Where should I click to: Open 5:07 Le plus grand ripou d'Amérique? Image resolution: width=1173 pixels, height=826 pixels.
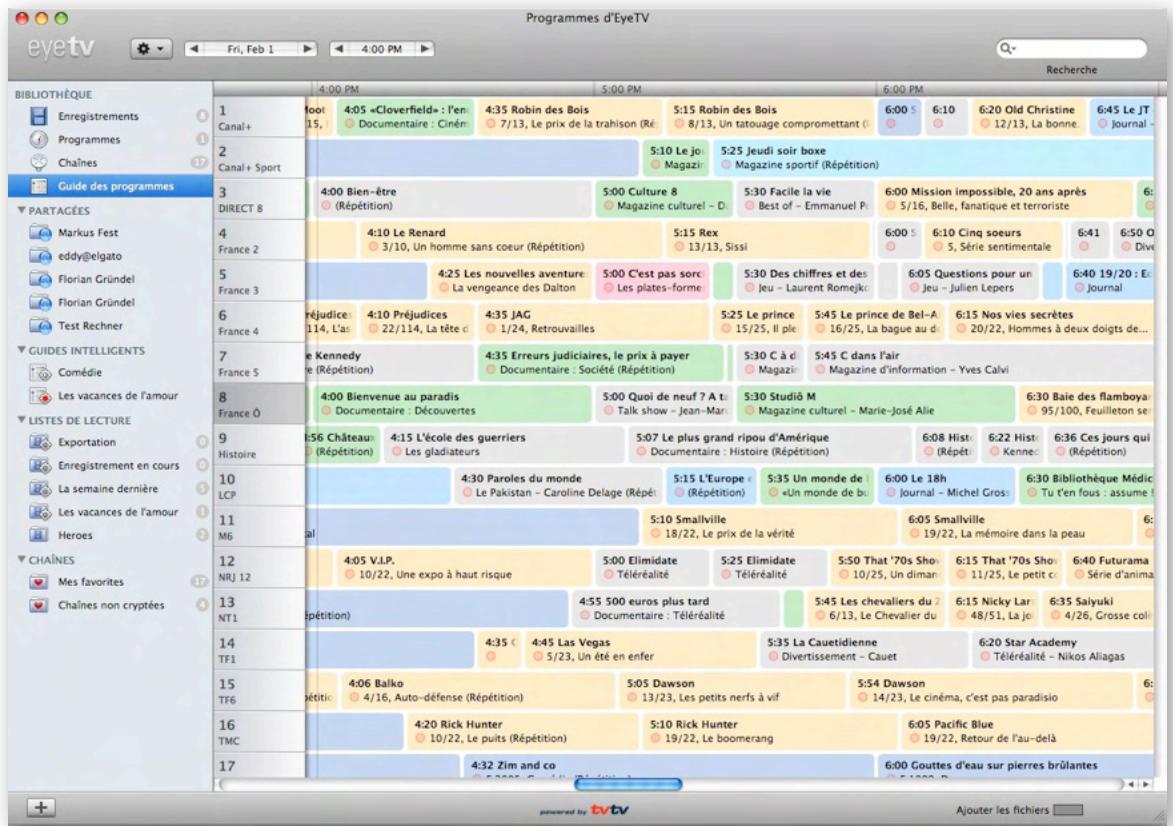(x=770, y=444)
